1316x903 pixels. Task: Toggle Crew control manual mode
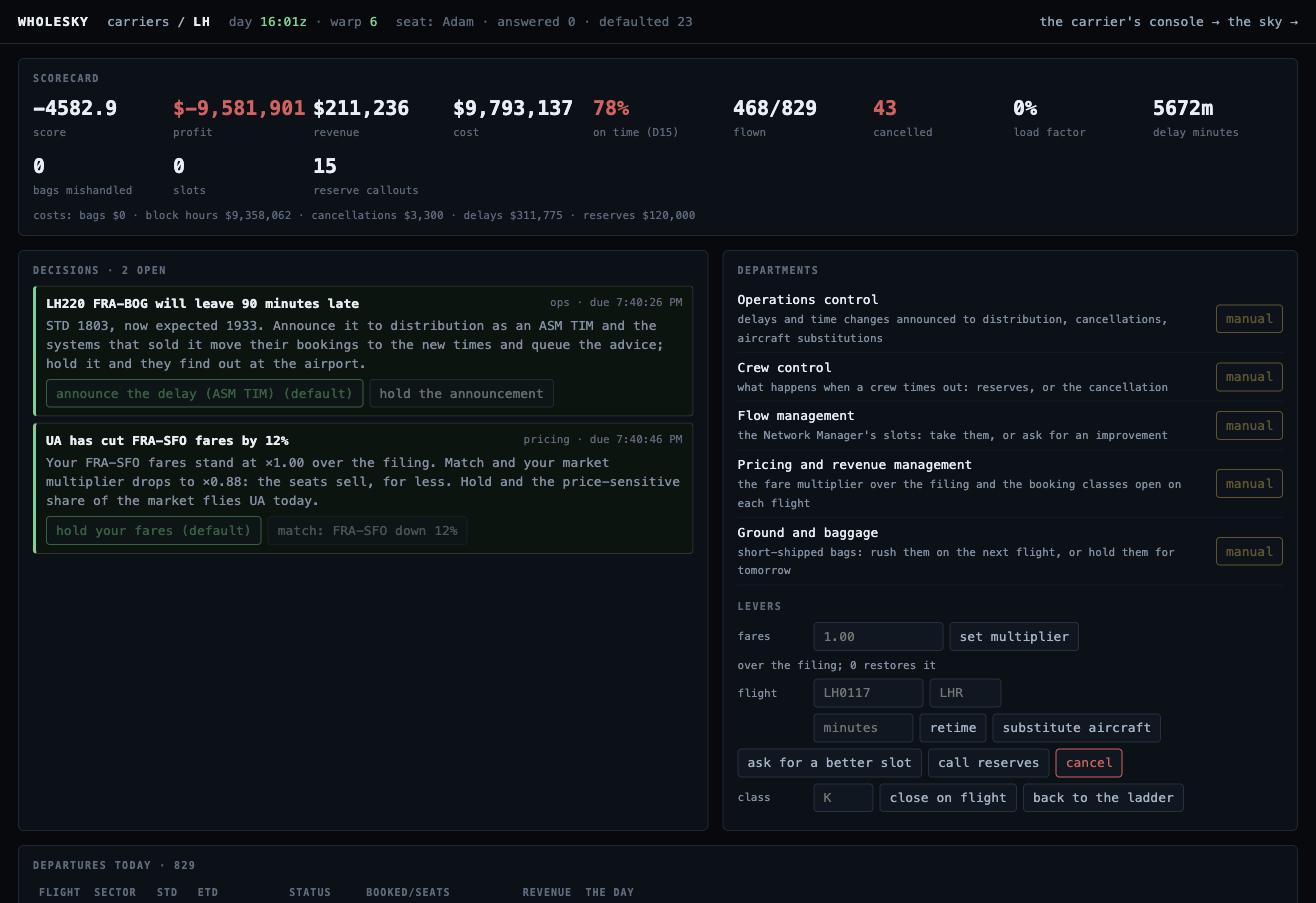tap(1249, 377)
